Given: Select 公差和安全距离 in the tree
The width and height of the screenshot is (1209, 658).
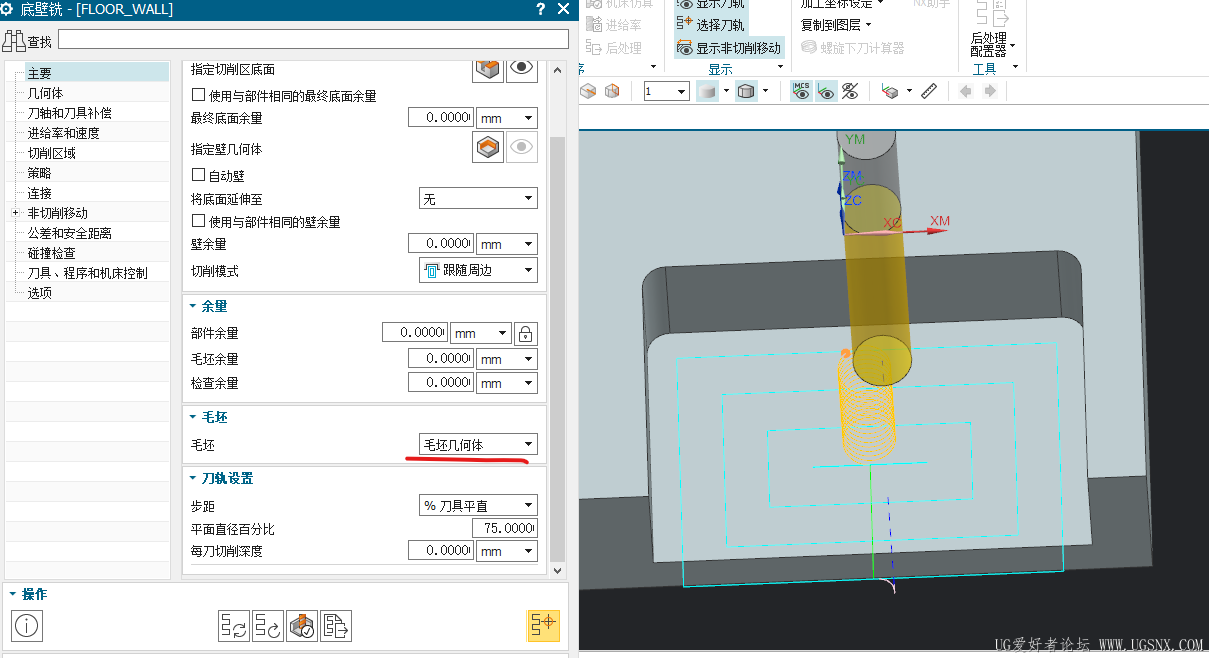Looking at the screenshot, I should [70, 233].
